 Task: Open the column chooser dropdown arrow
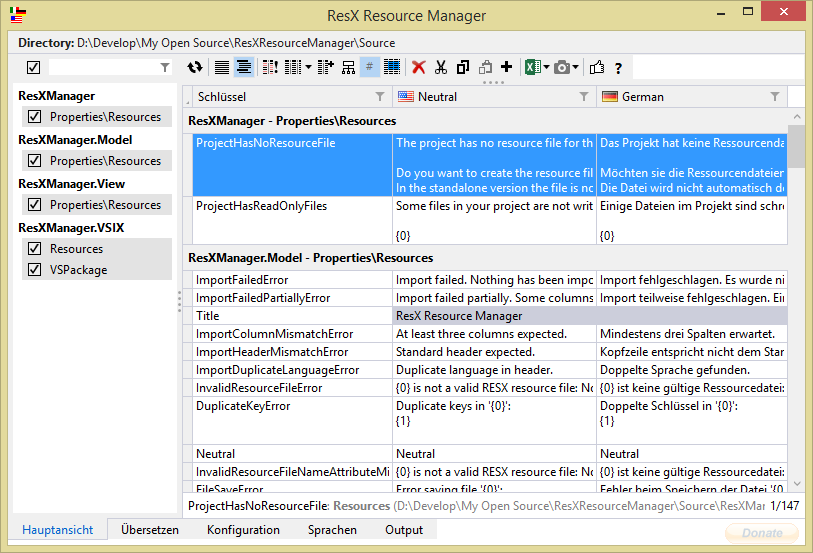308,67
